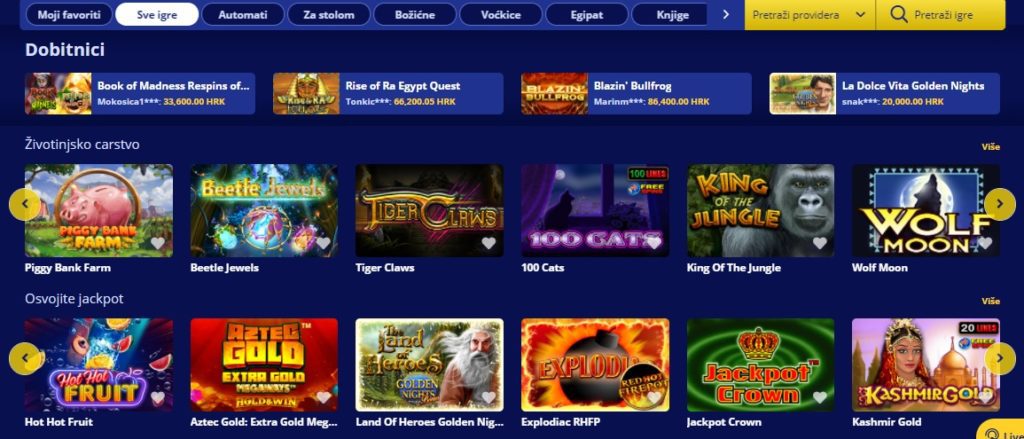Open Više link for Životinjsko carstvo

[x=991, y=147]
